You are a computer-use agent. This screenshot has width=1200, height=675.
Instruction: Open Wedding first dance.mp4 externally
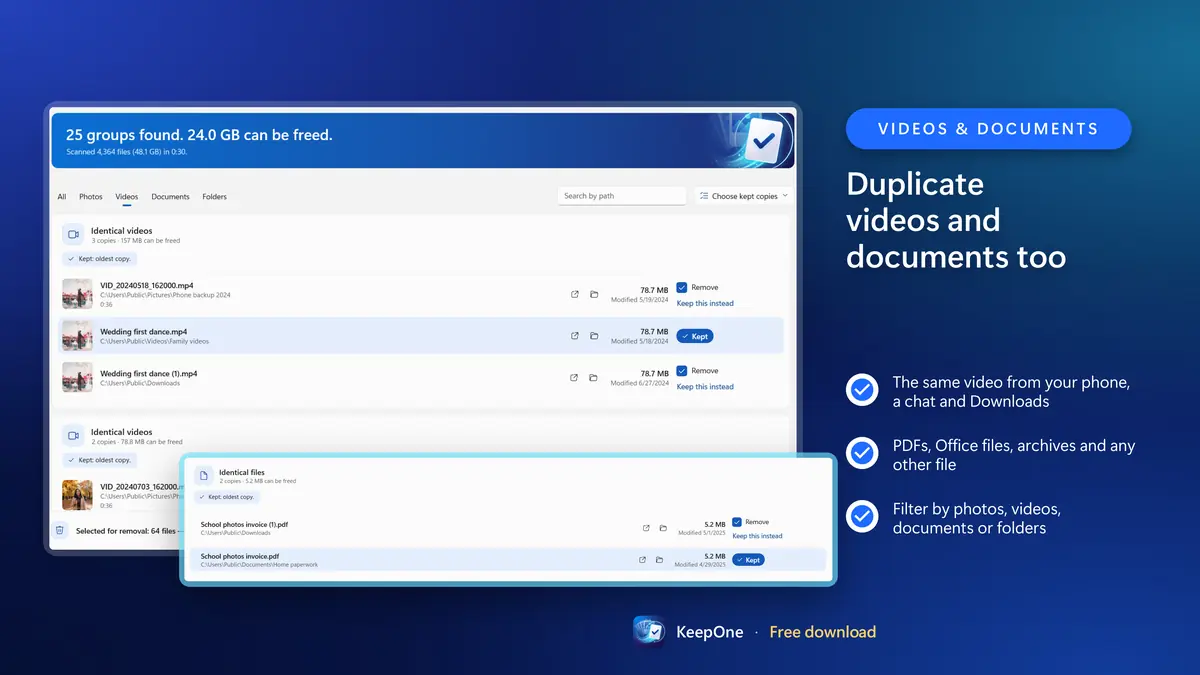[x=575, y=336]
